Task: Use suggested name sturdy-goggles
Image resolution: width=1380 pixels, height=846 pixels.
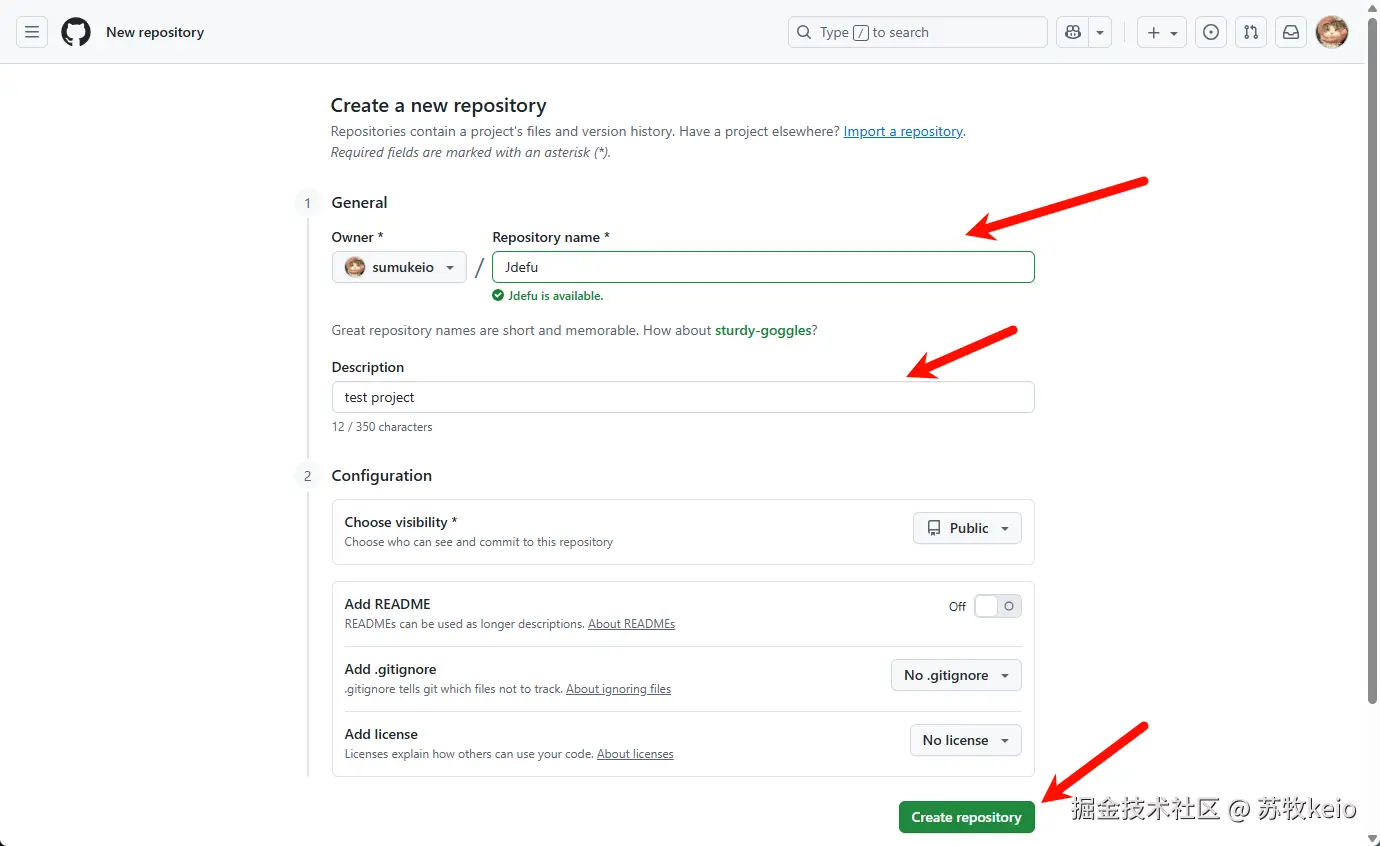Action: tap(763, 330)
